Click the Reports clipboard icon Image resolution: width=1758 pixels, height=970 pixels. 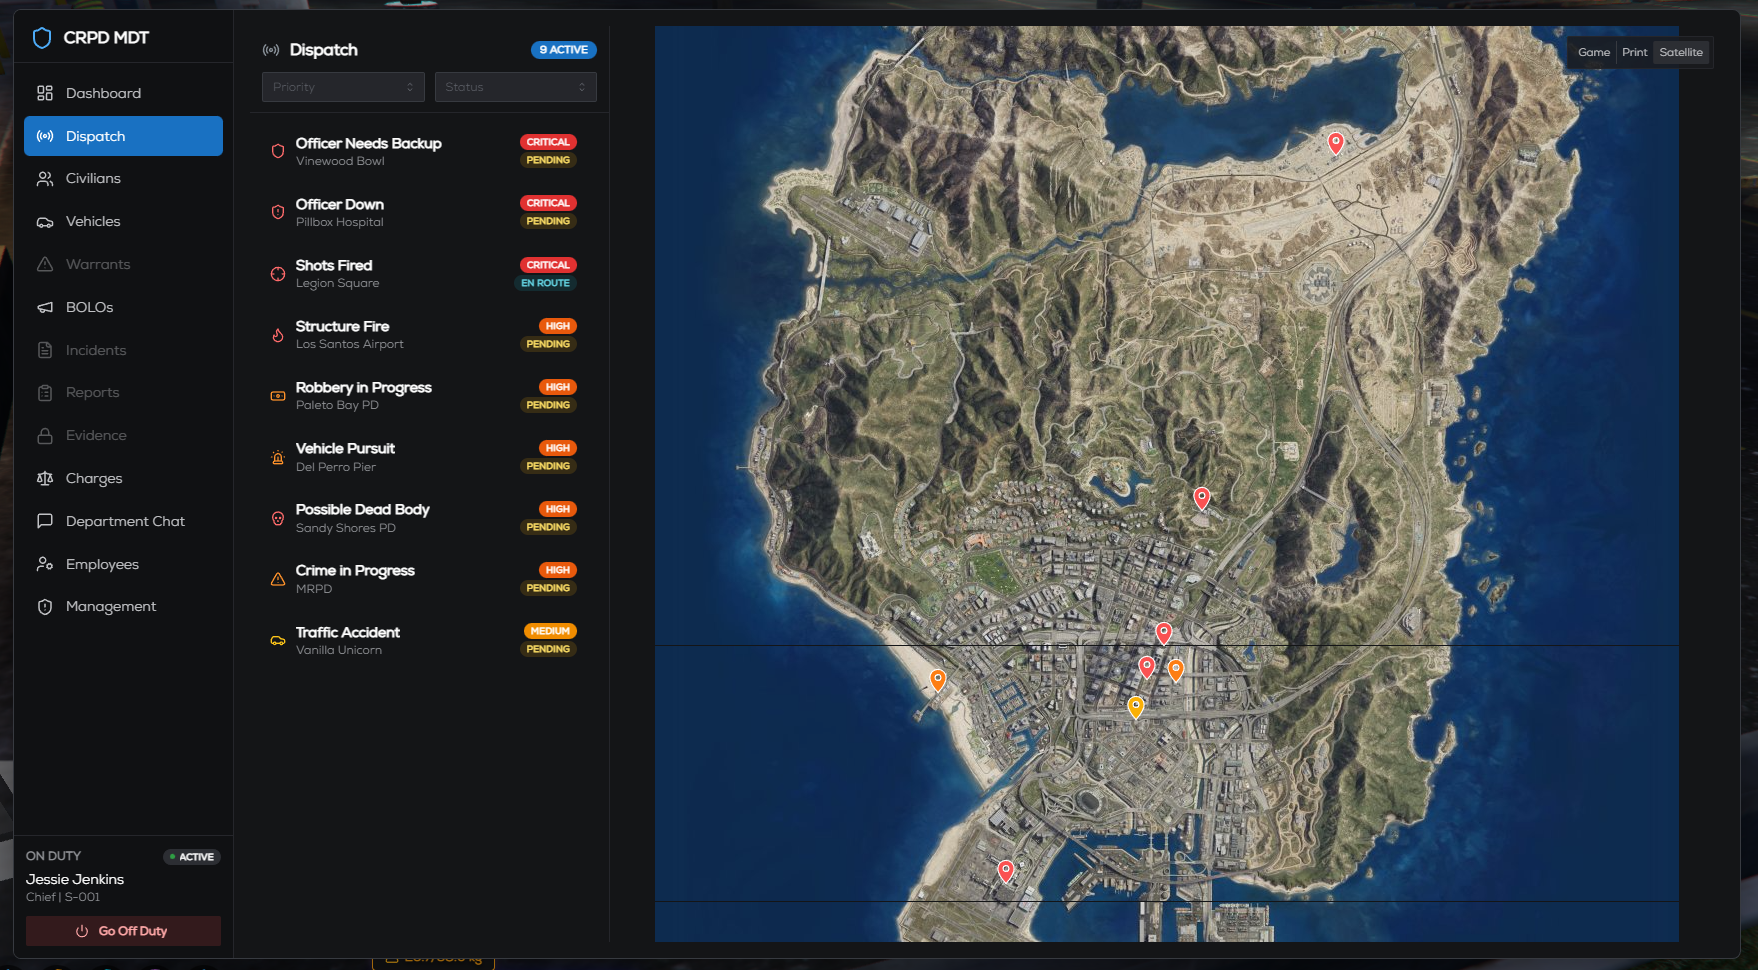click(45, 393)
